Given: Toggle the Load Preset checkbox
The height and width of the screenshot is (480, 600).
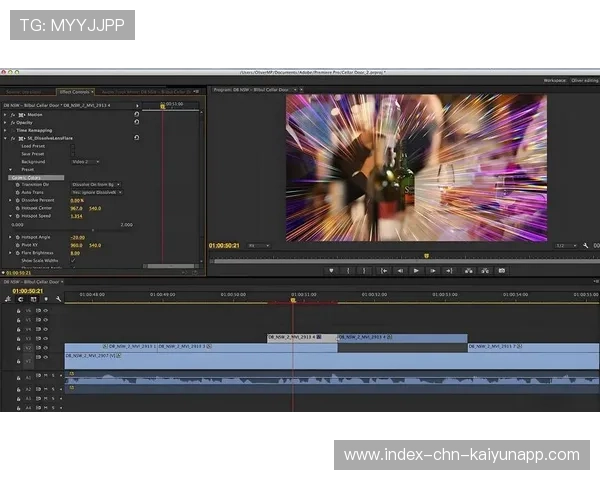Looking at the screenshot, I should tap(73, 146).
